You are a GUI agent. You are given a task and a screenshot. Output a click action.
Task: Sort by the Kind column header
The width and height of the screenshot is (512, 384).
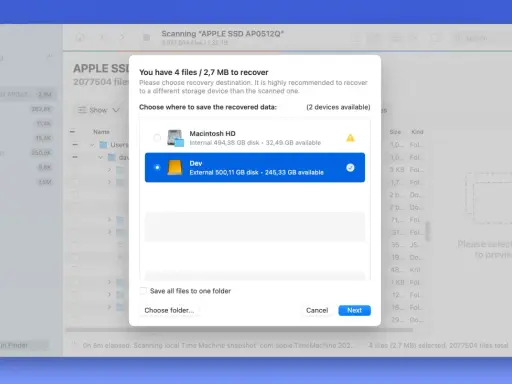coord(417,132)
